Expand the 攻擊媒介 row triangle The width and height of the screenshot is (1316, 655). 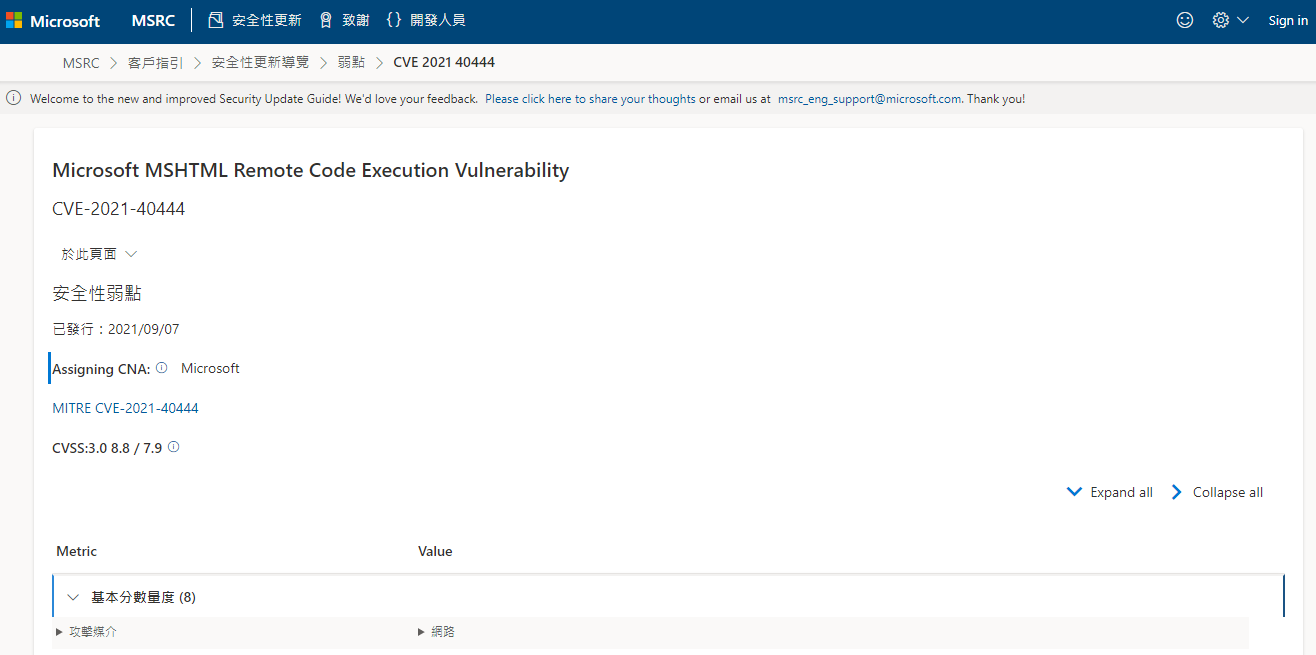60,632
